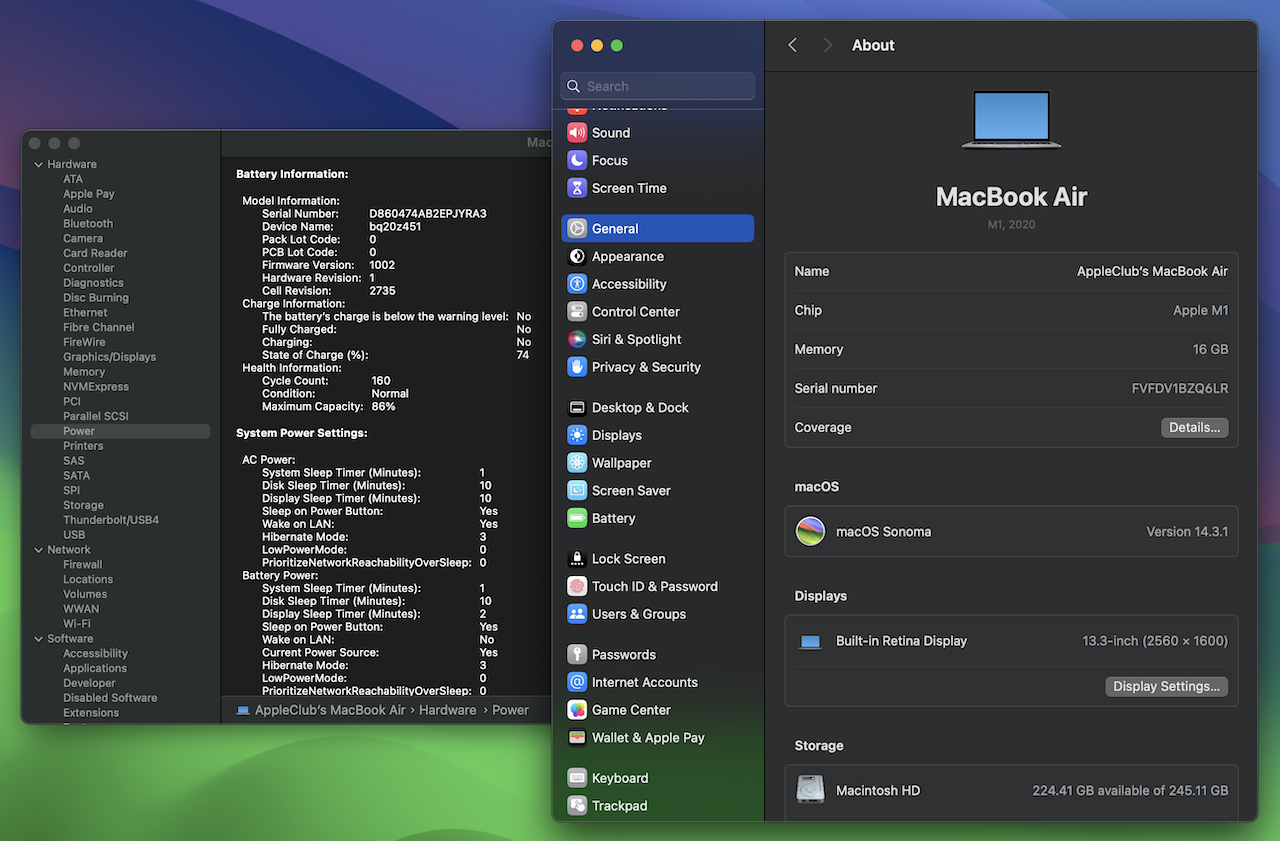This screenshot has width=1280, height=841.
Task: Click the Touch ID fingerprint icon
Action: click(577, 586)
